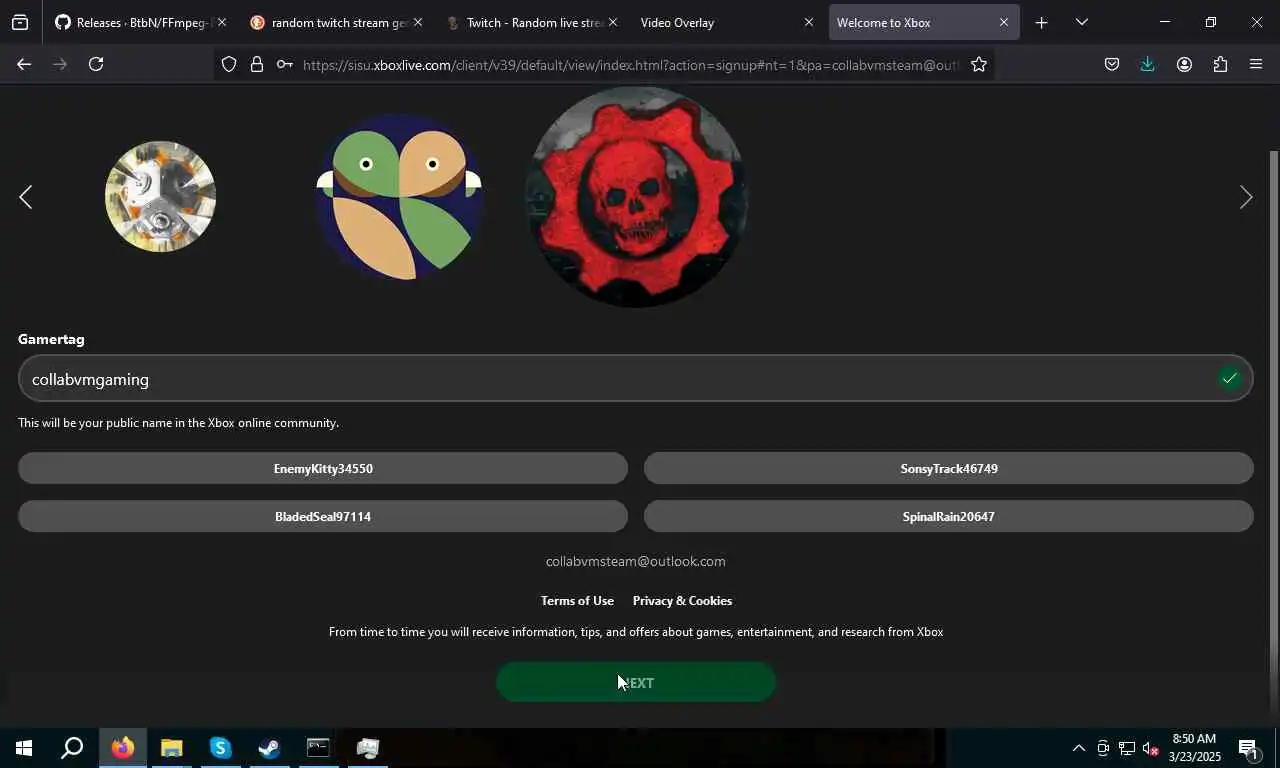Open Steam from the taskbar
1280x768 pixels.
point(269,748)
